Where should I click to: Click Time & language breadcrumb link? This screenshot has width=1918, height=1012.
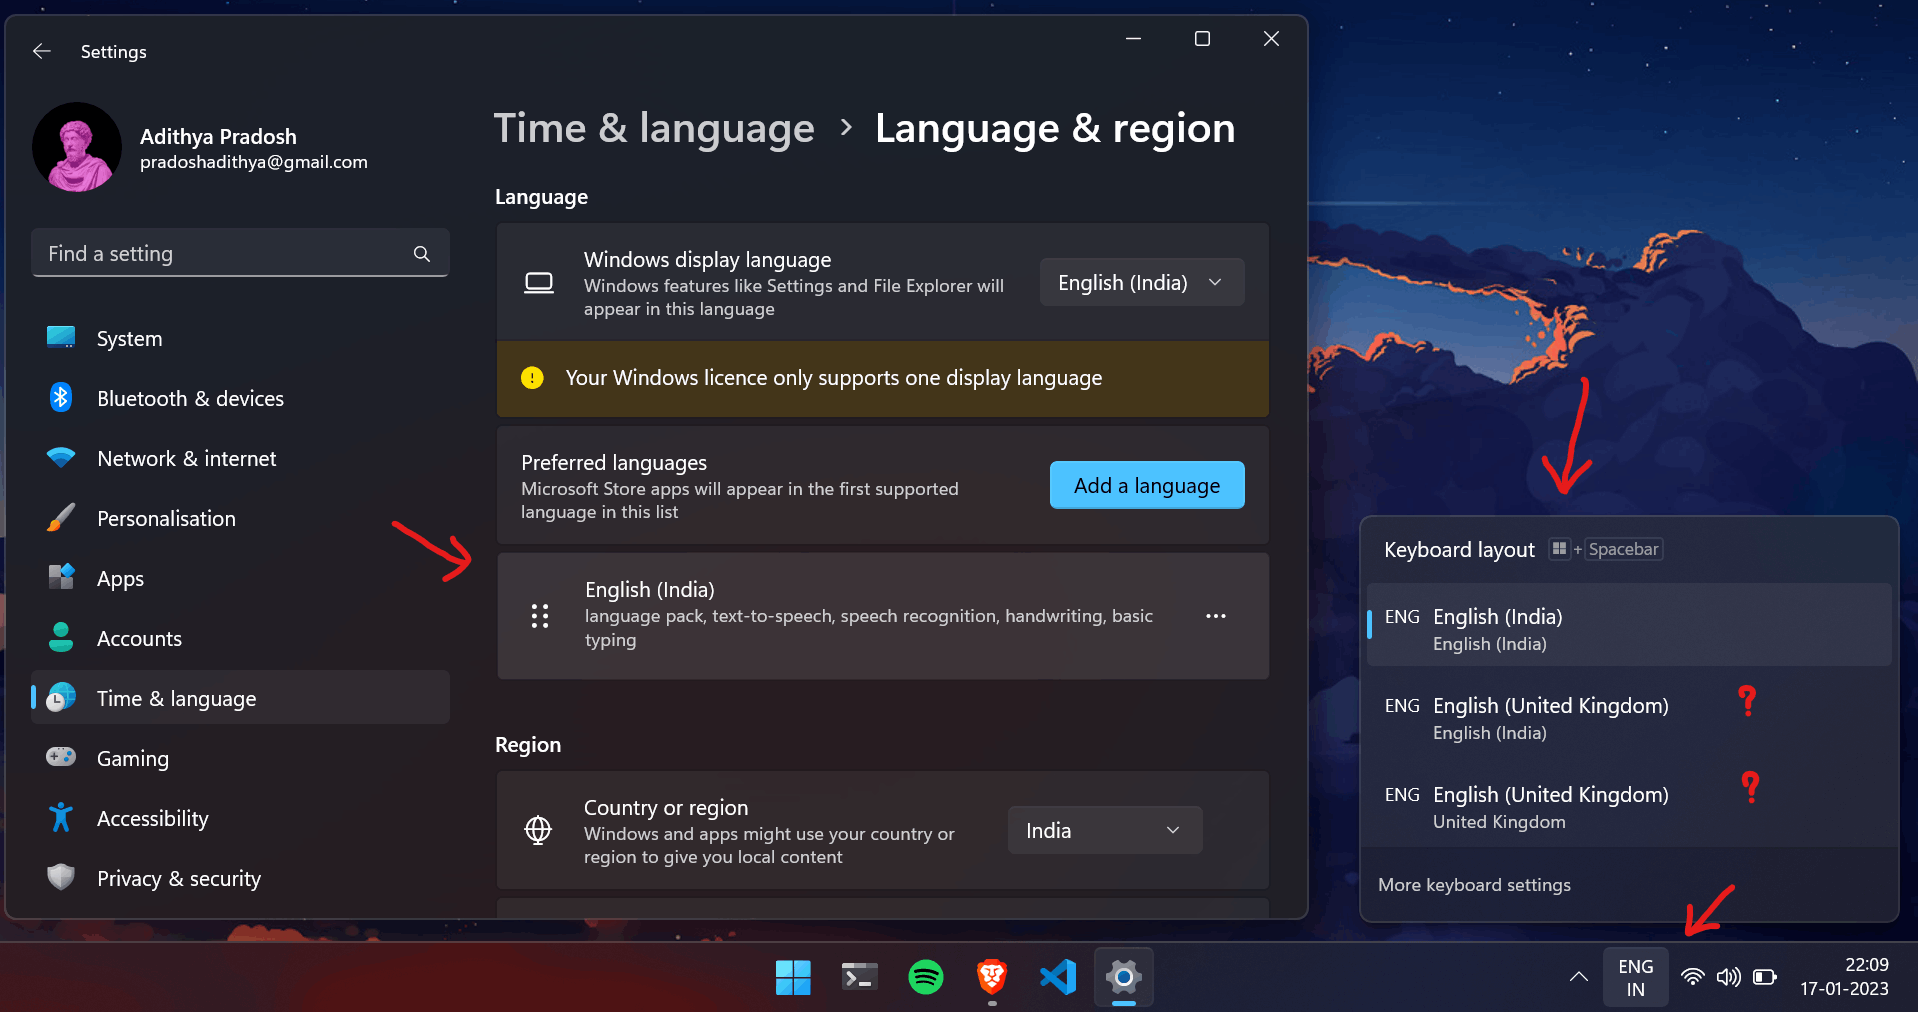[x=654, y=128]
